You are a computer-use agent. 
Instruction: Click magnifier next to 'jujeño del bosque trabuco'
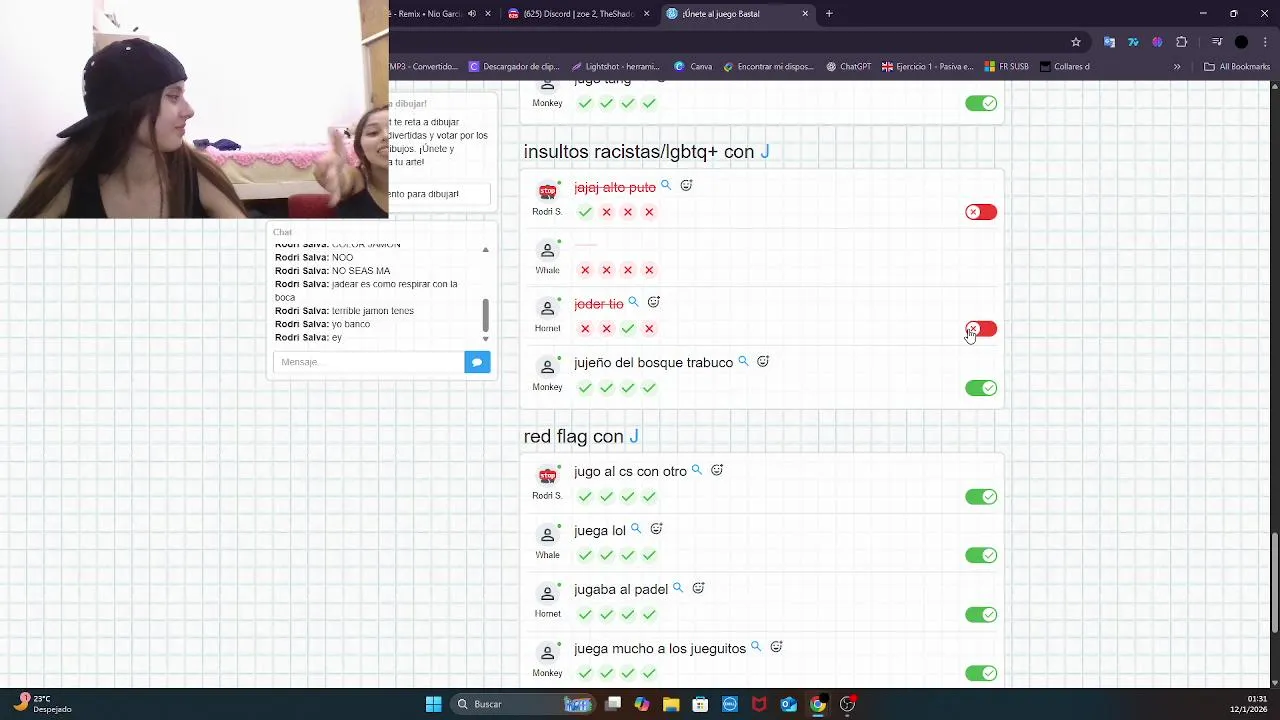point(743,361)
